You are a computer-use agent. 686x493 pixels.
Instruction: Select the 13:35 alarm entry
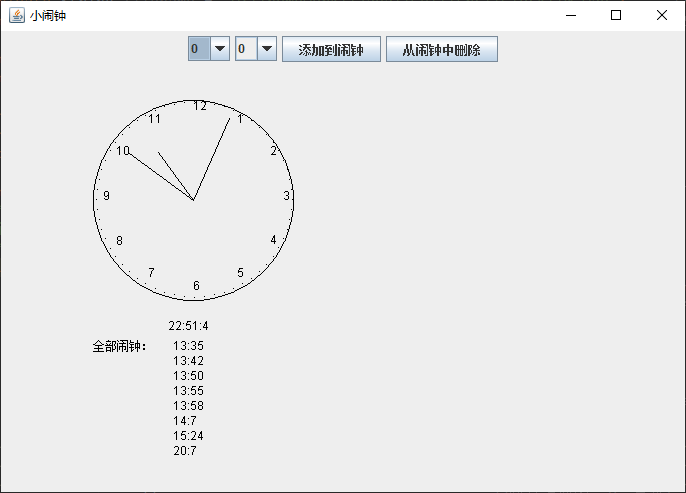188,346
